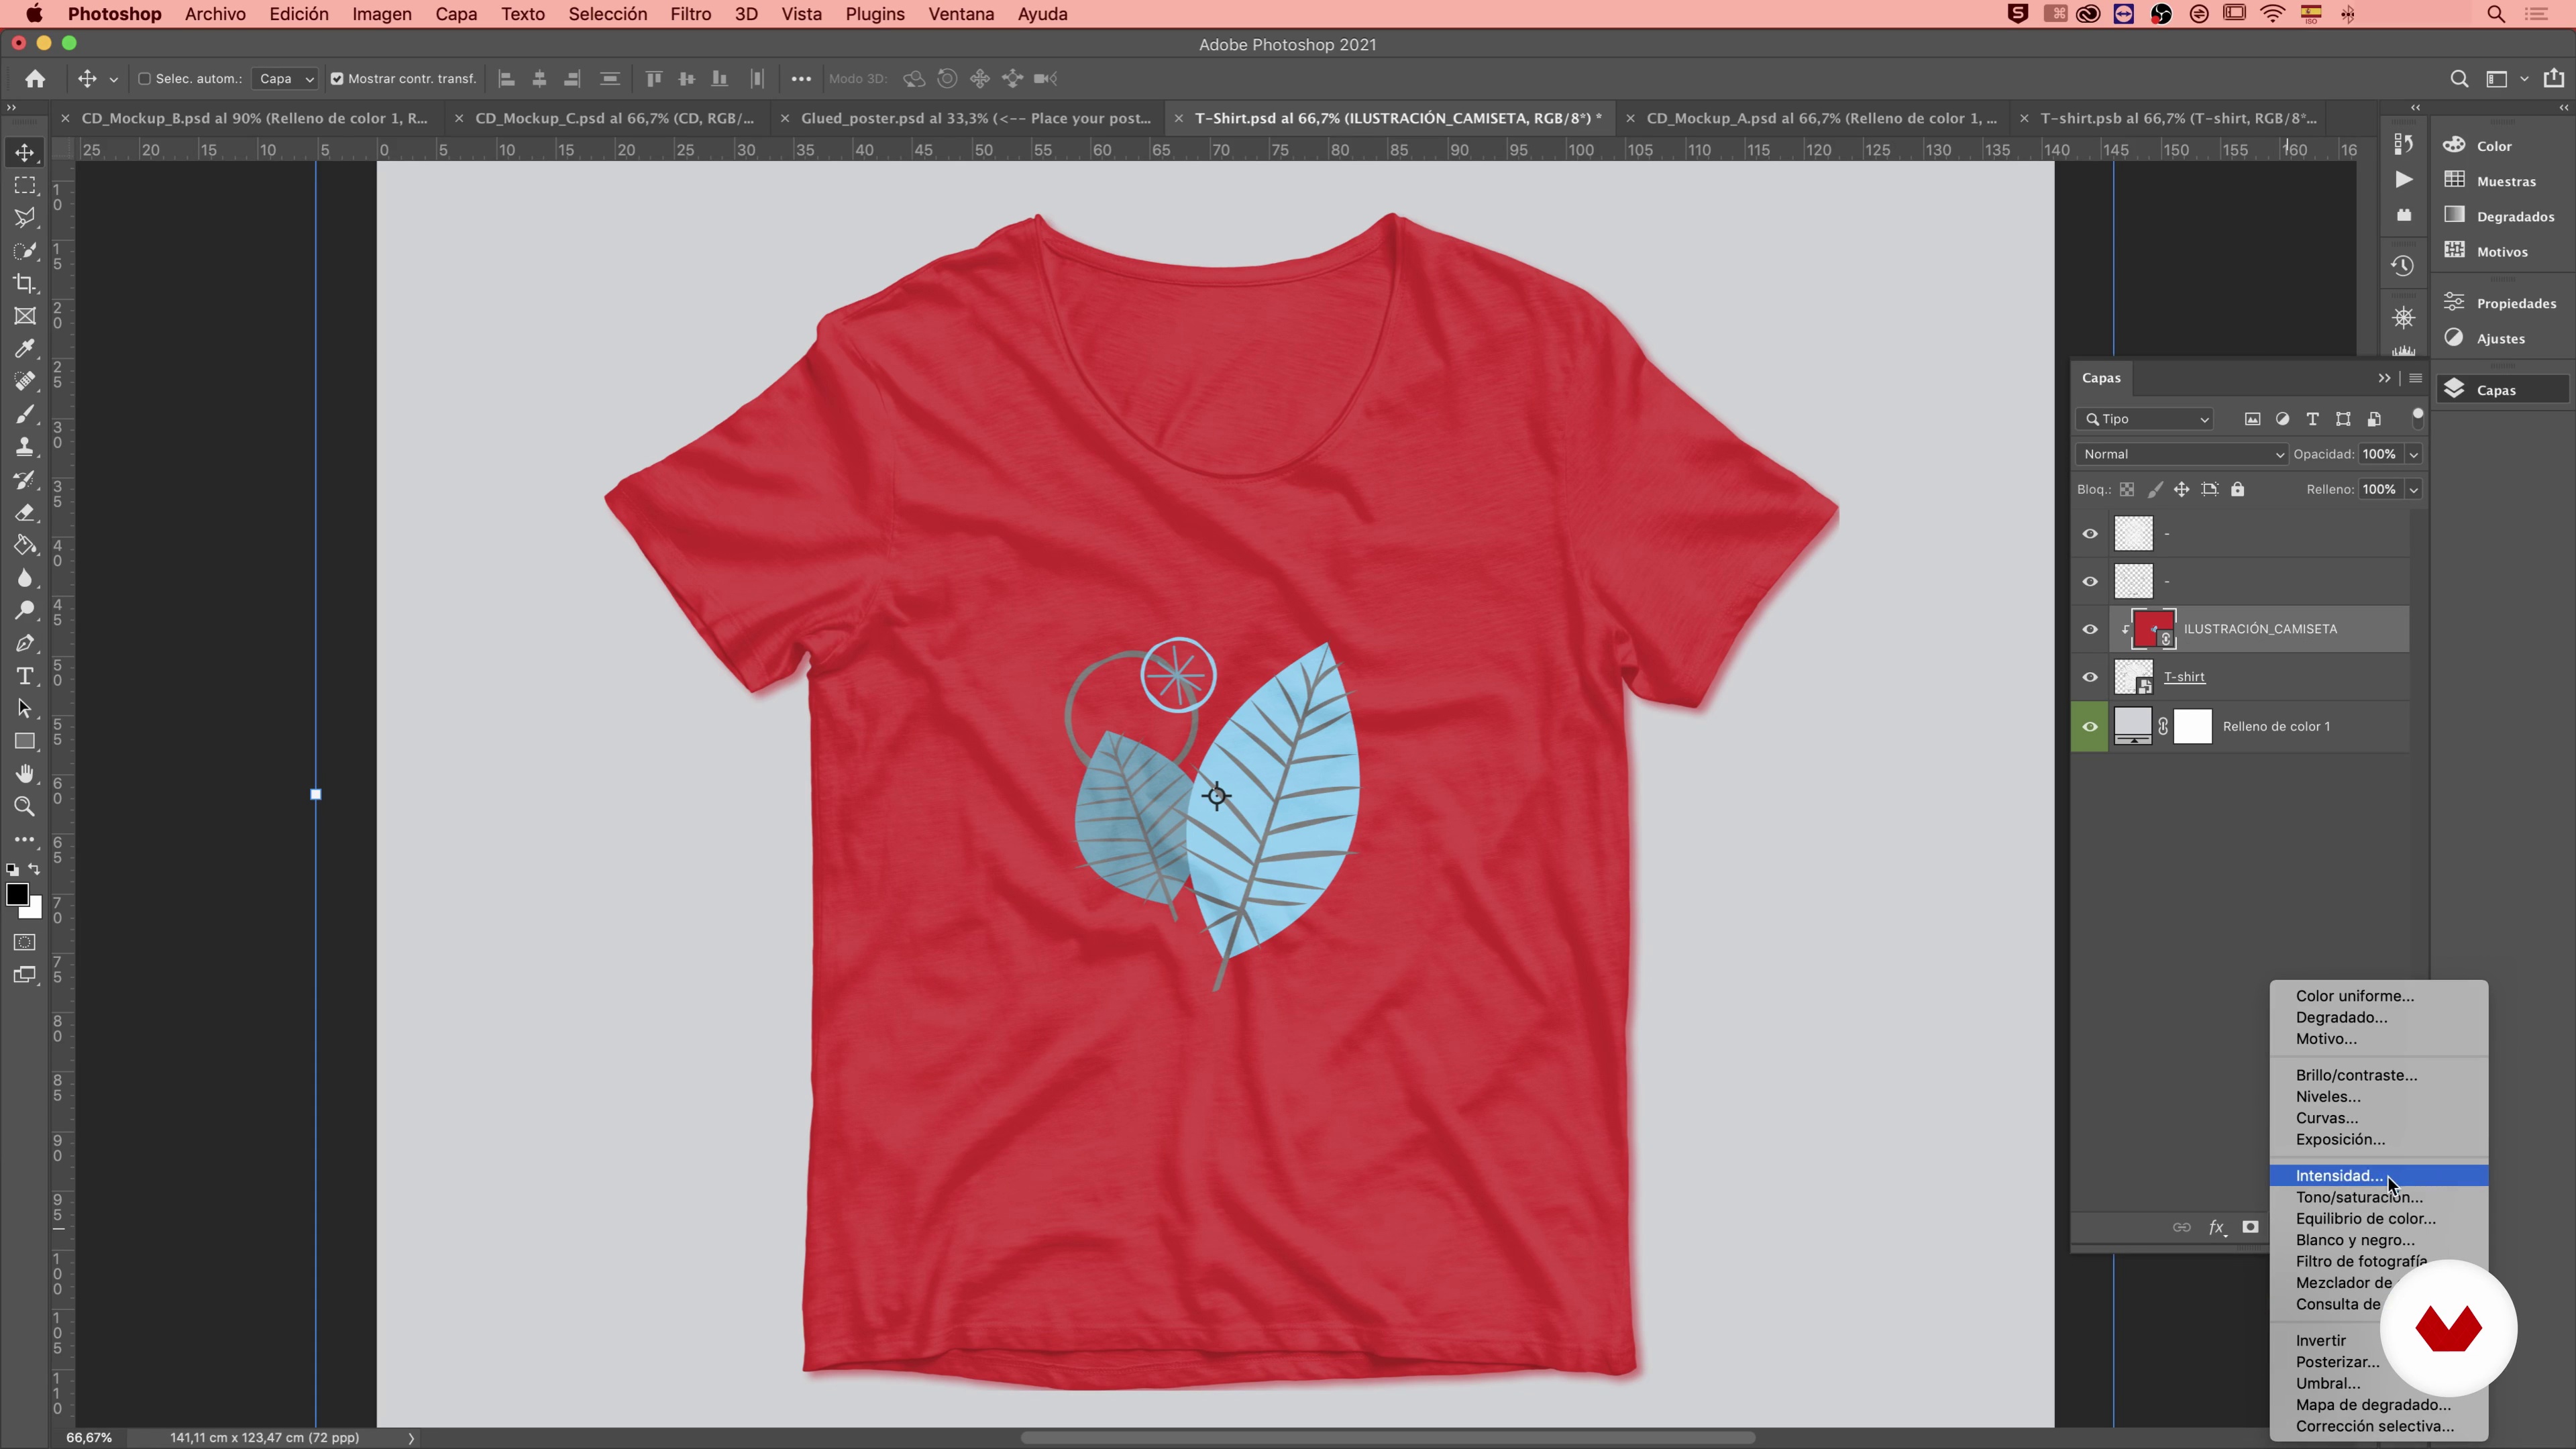Click on T-Shirt.psd tab to switch
Viewport: 2576px width, 1449px height.
point(1396,119)
